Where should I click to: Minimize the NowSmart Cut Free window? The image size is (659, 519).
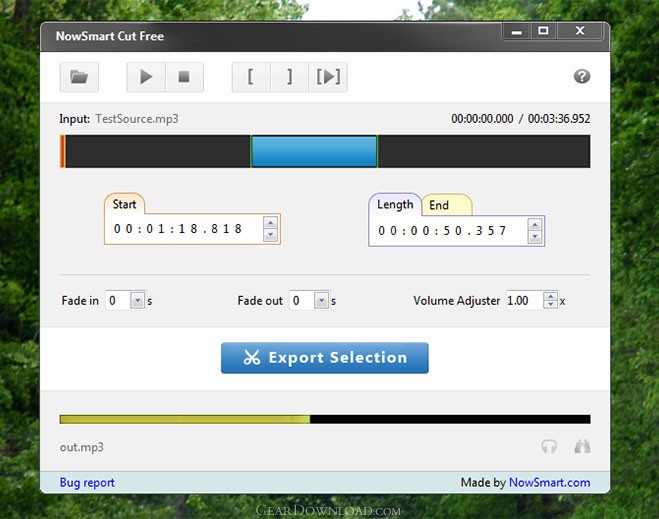(x=517, y=32)
